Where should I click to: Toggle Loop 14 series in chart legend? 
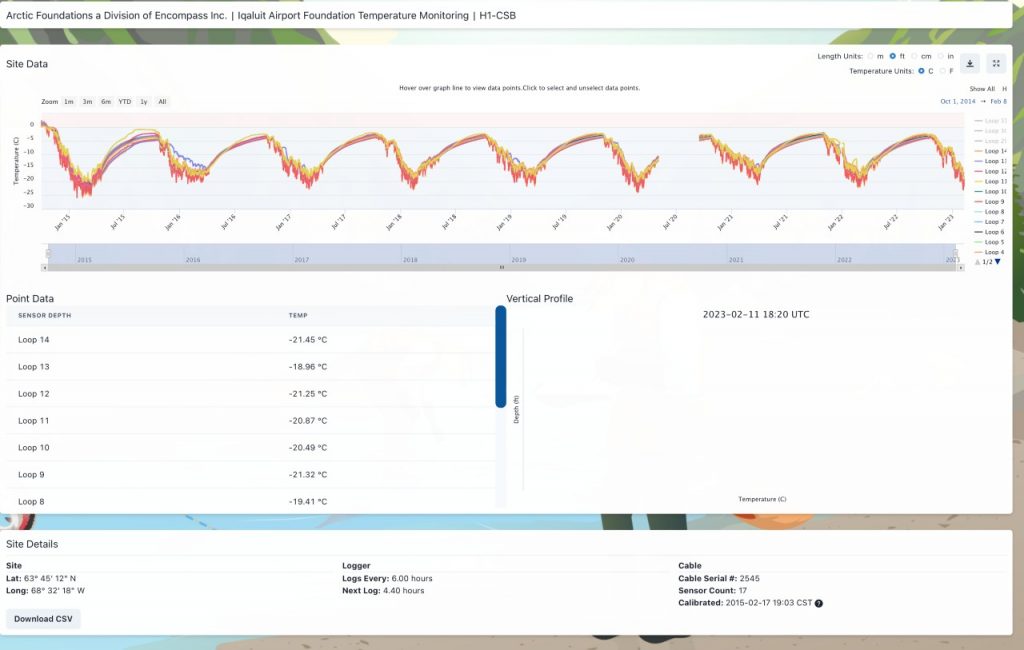[x=995, y=151]
